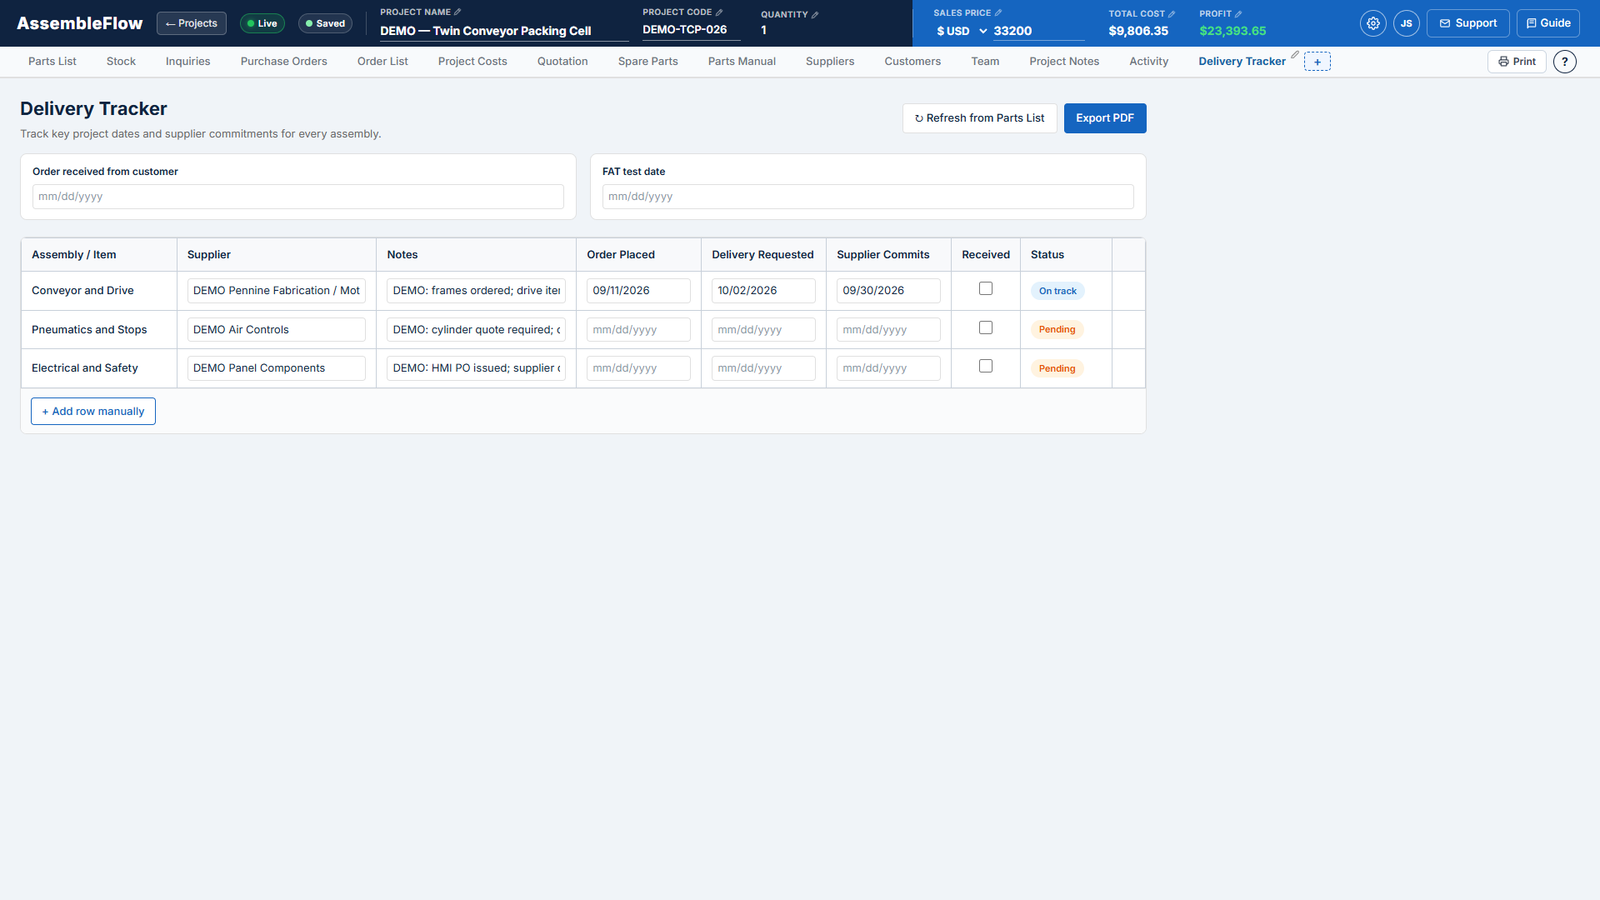Switch to the Parts List tab
Screen dimensions: 1600x900
(52, 62)
